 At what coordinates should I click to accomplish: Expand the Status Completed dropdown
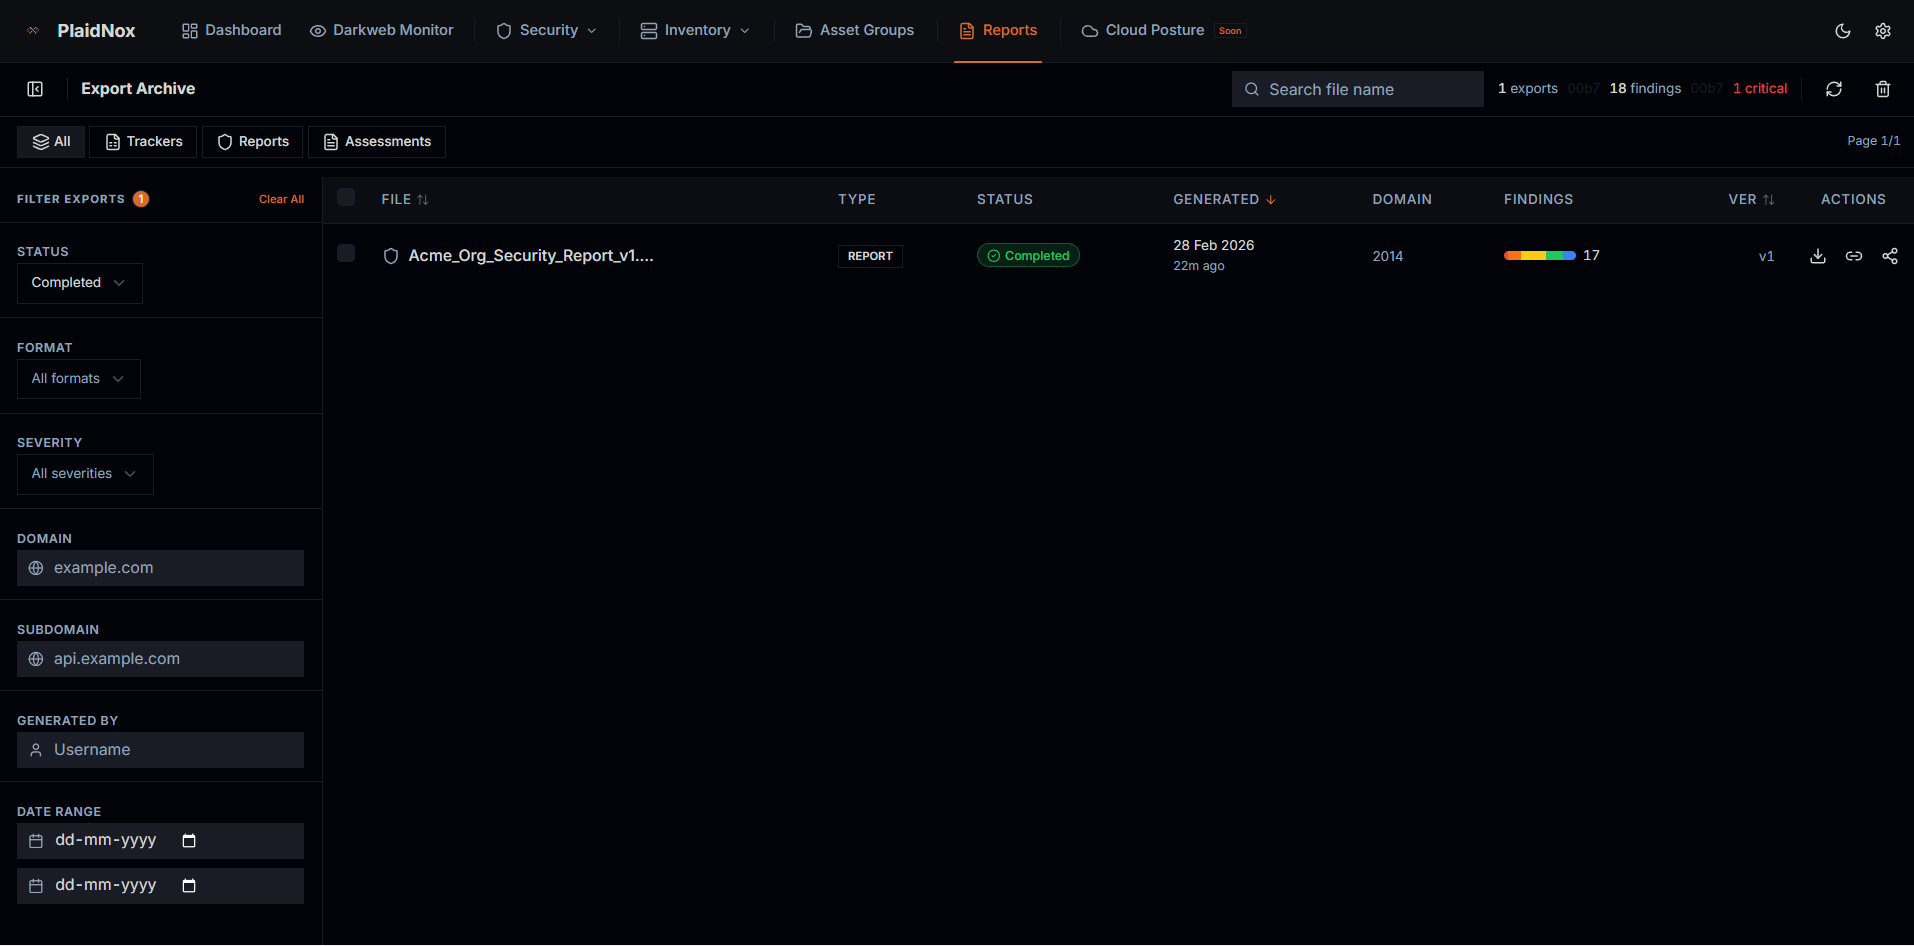[x=79, y=283]
